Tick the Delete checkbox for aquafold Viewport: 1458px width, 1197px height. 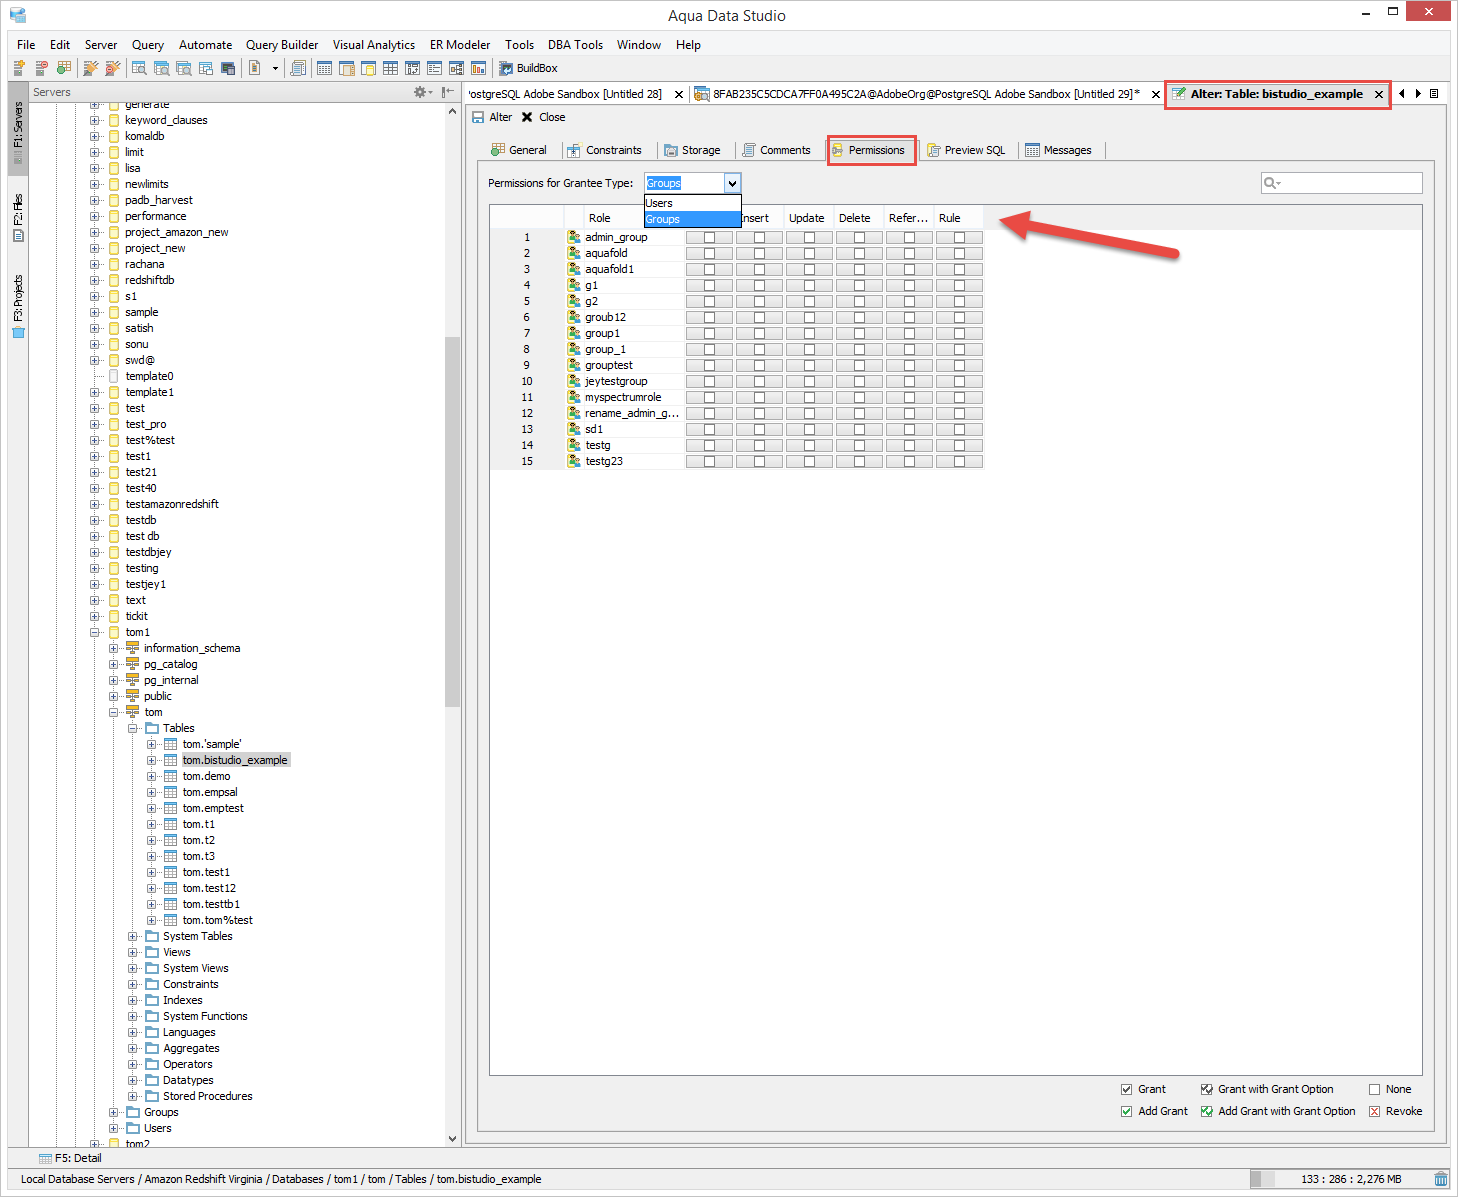(859, 254)
